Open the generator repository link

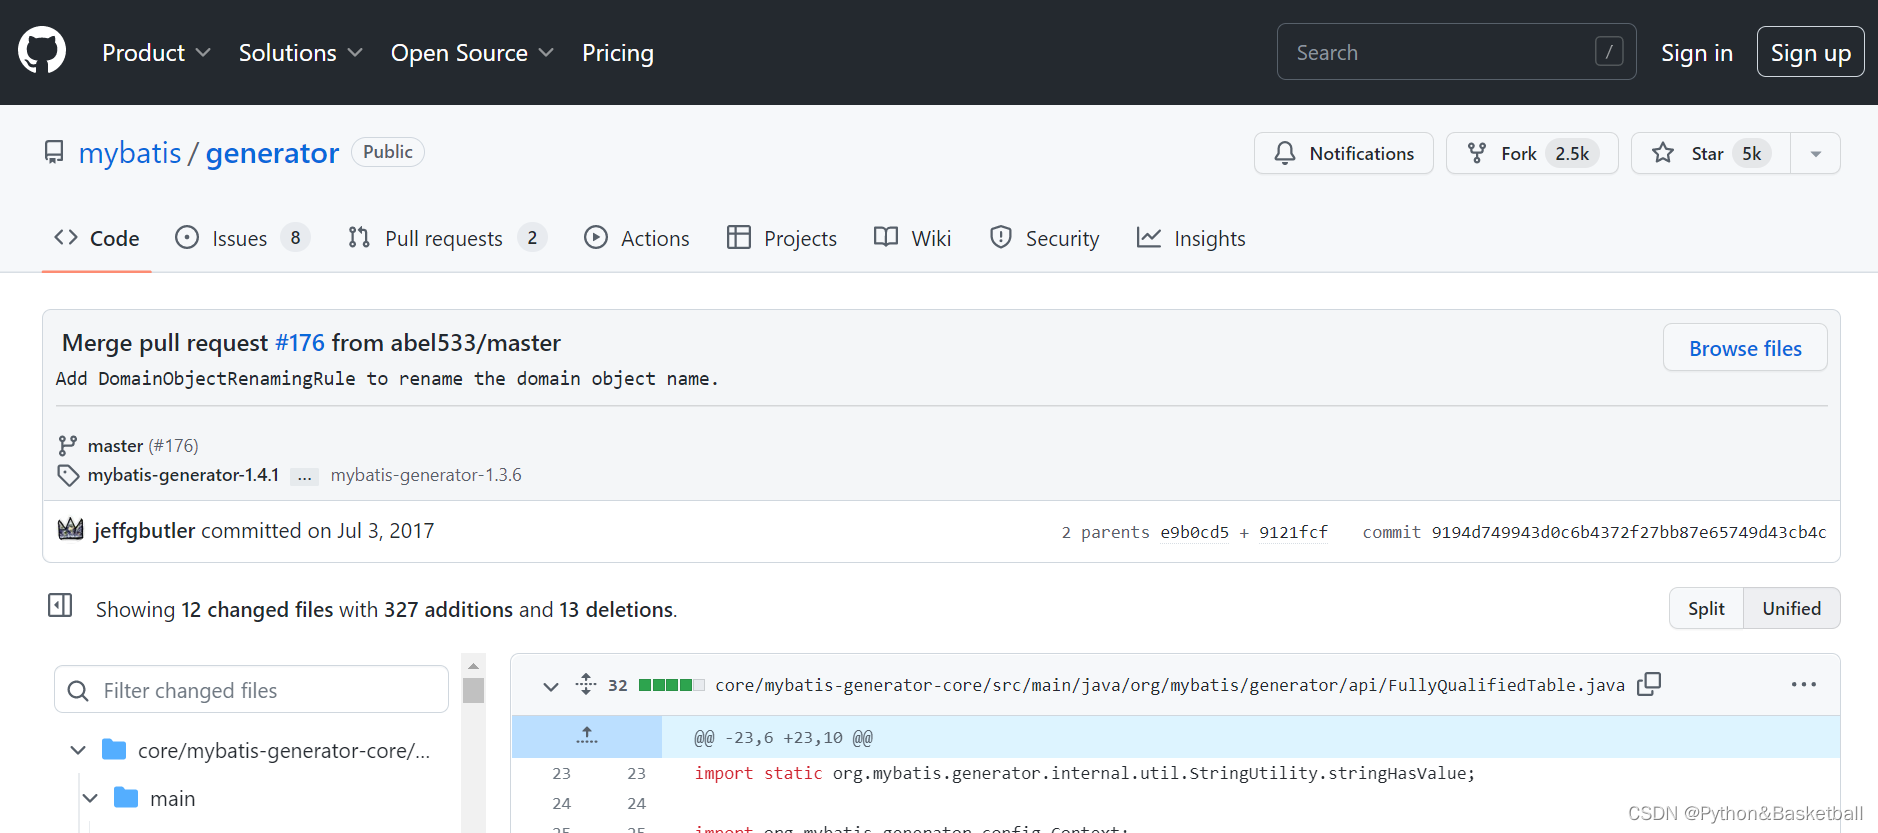click(x=272, y=153)
